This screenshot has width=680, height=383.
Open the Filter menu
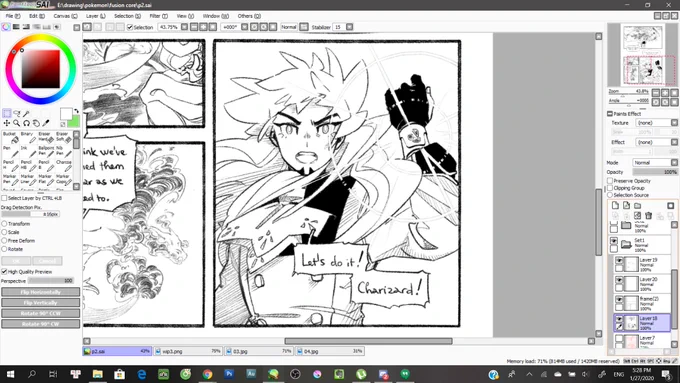158,16
